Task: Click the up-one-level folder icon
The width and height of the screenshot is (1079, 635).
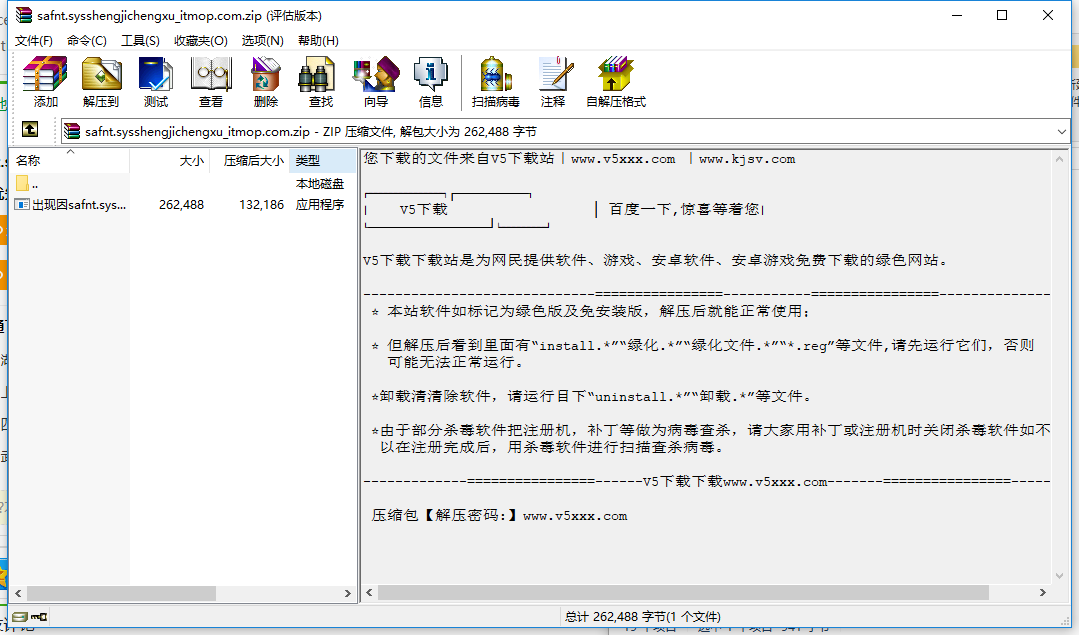Action: [30, 130]
